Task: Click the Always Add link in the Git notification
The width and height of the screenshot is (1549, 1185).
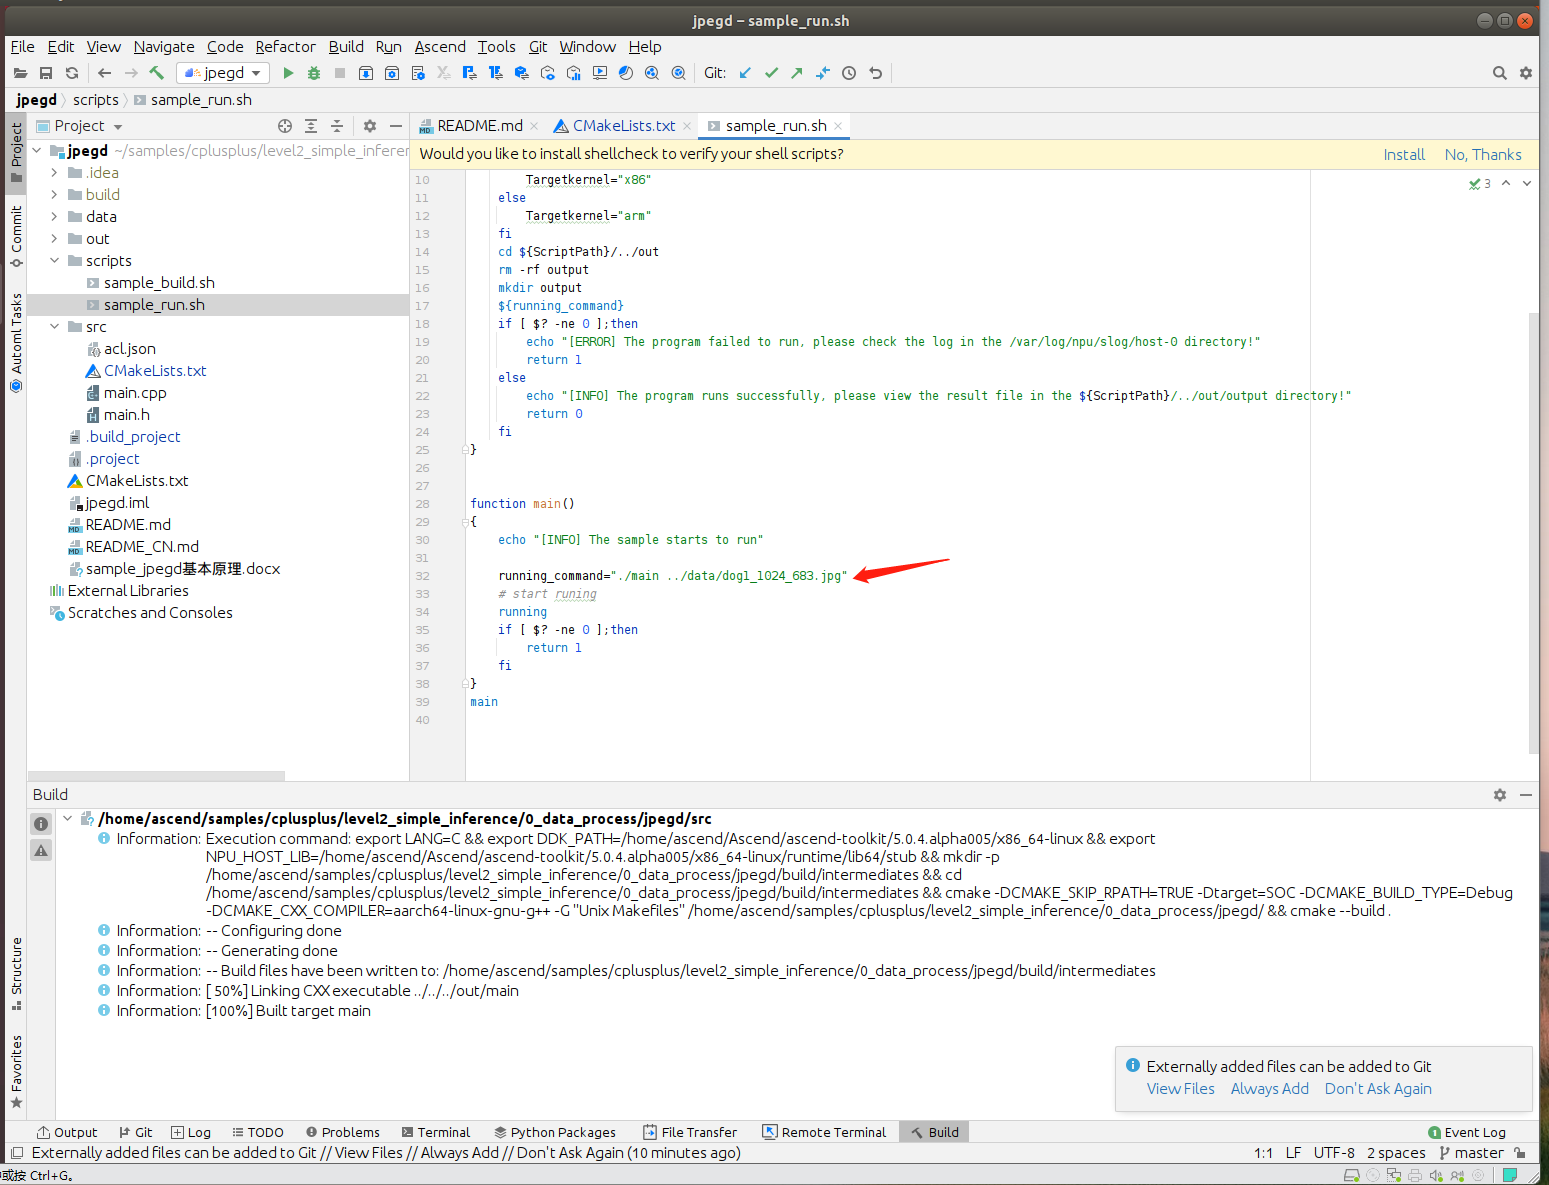Action: [x=1269, y=1089]
